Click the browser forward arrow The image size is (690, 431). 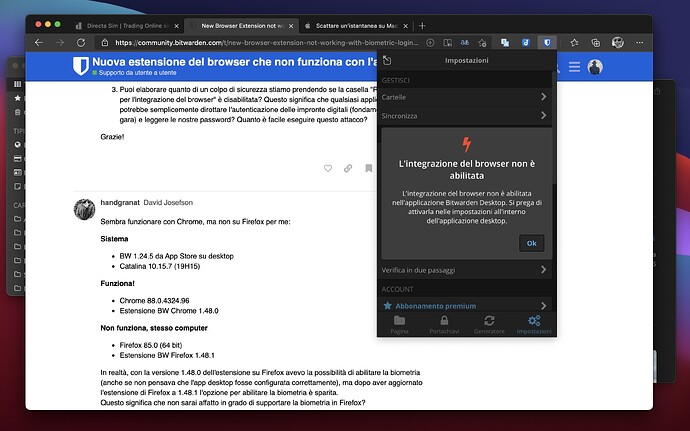(x=60, y=43)
